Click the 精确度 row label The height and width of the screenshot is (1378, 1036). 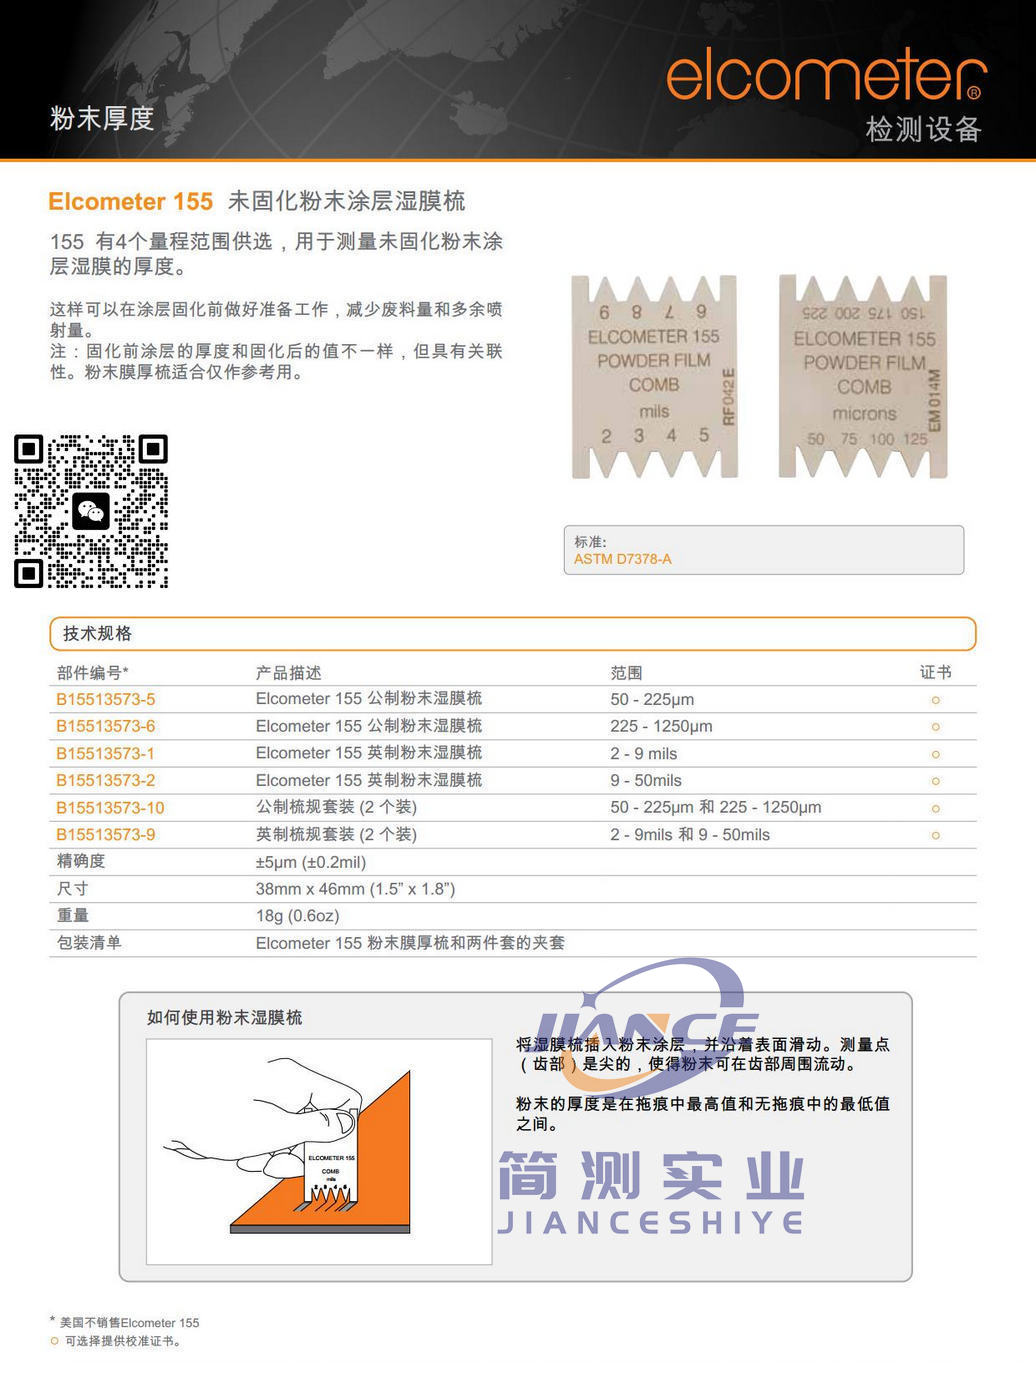coord(81,861)
